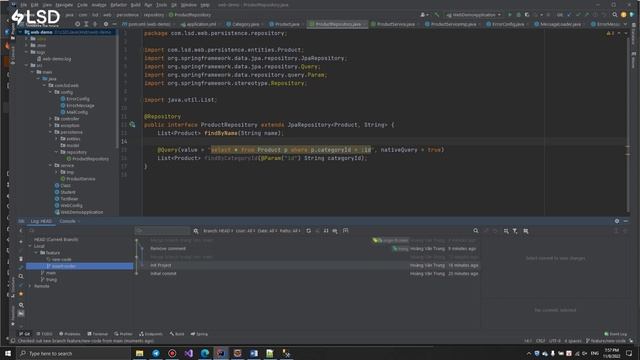Click the Windows Start button
Screen dimensions: 640x360
tap(8, 353)
